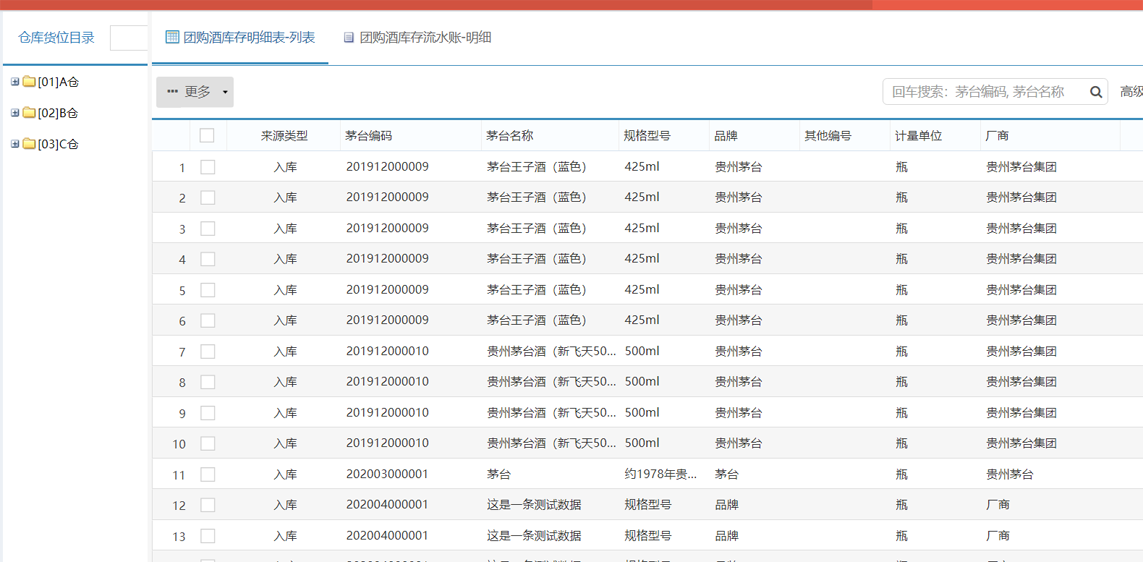Focus the 茅台编码 search input field
Screen dimensions: 1143x562
(x=985, y=92)
